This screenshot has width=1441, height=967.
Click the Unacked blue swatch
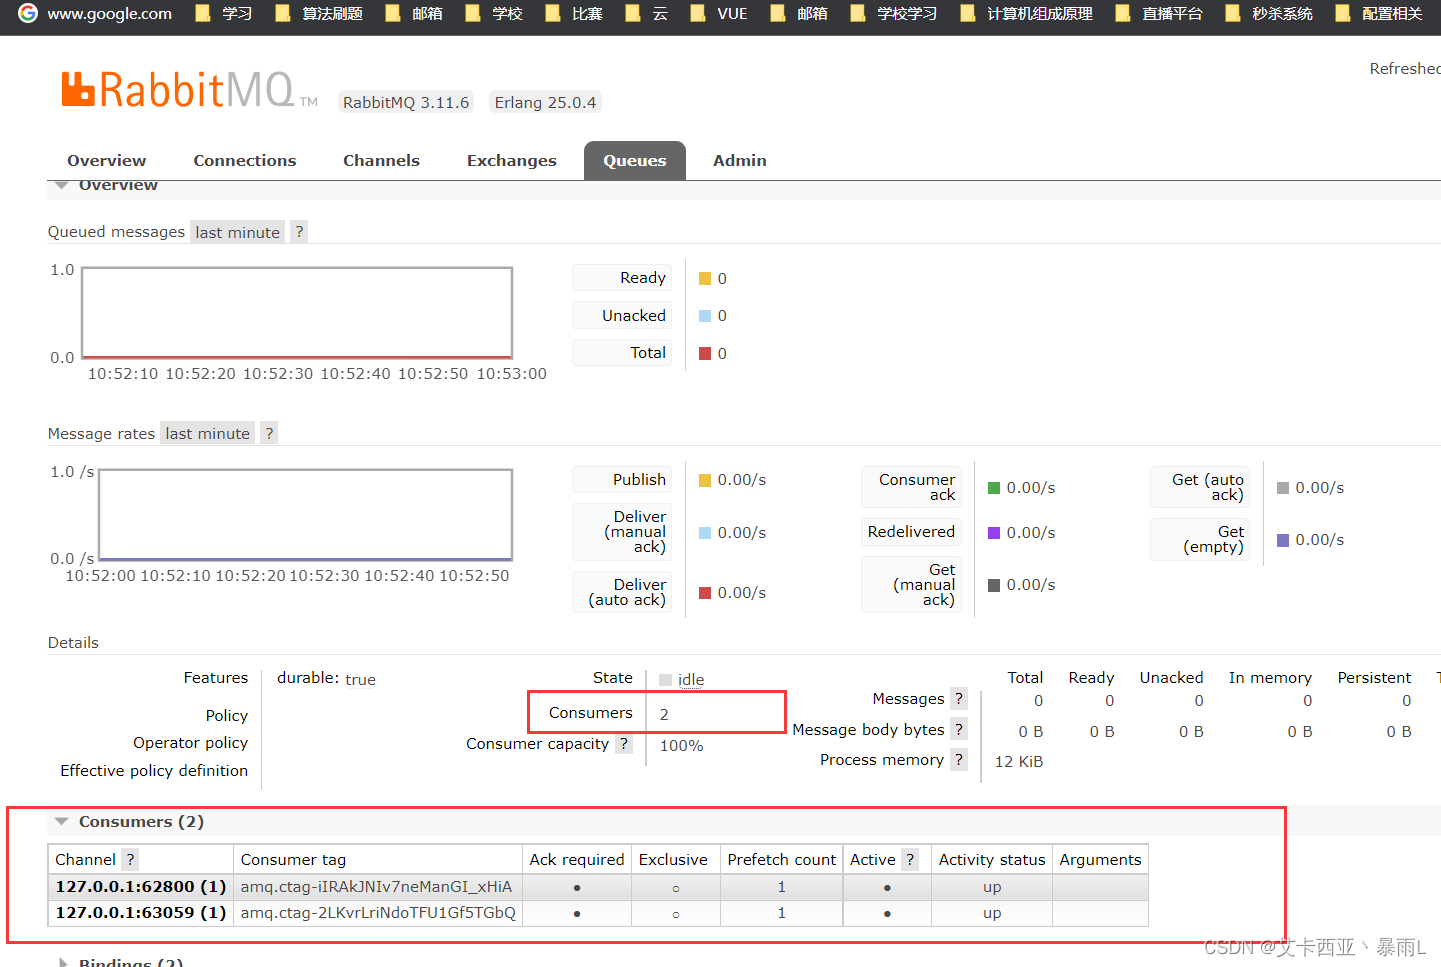[705, 316]
